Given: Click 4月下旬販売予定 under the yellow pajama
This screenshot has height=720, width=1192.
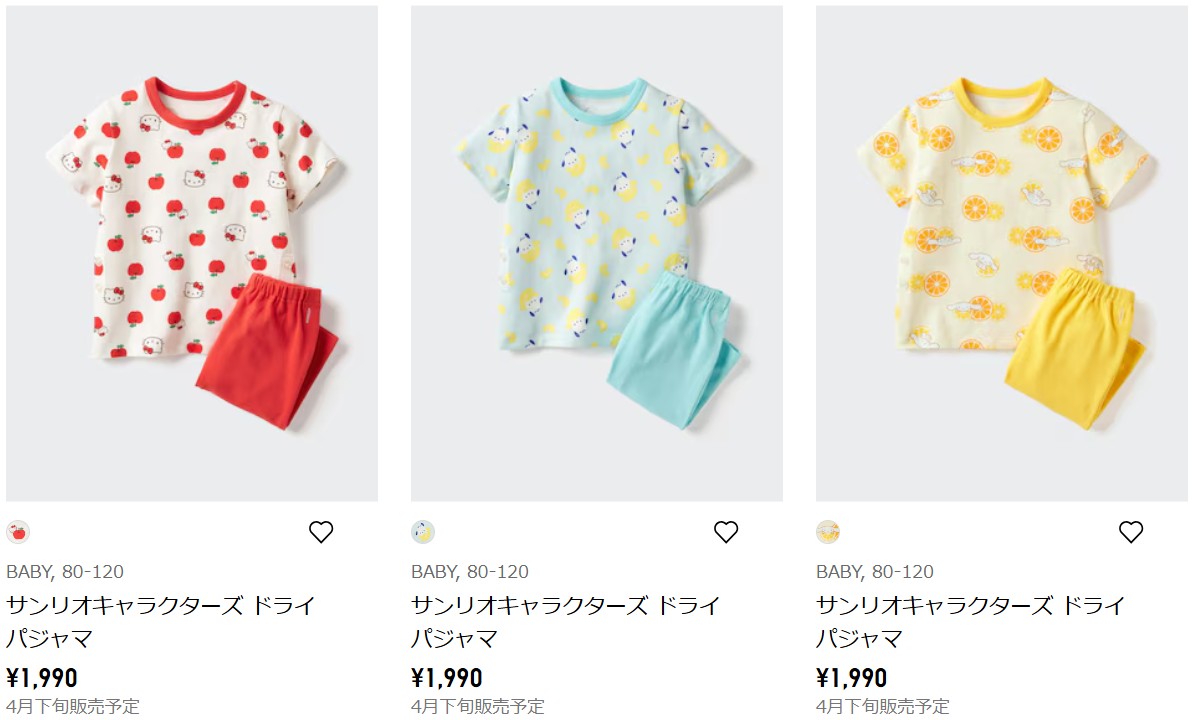Looking at the screenshot, I should point(883,706).
